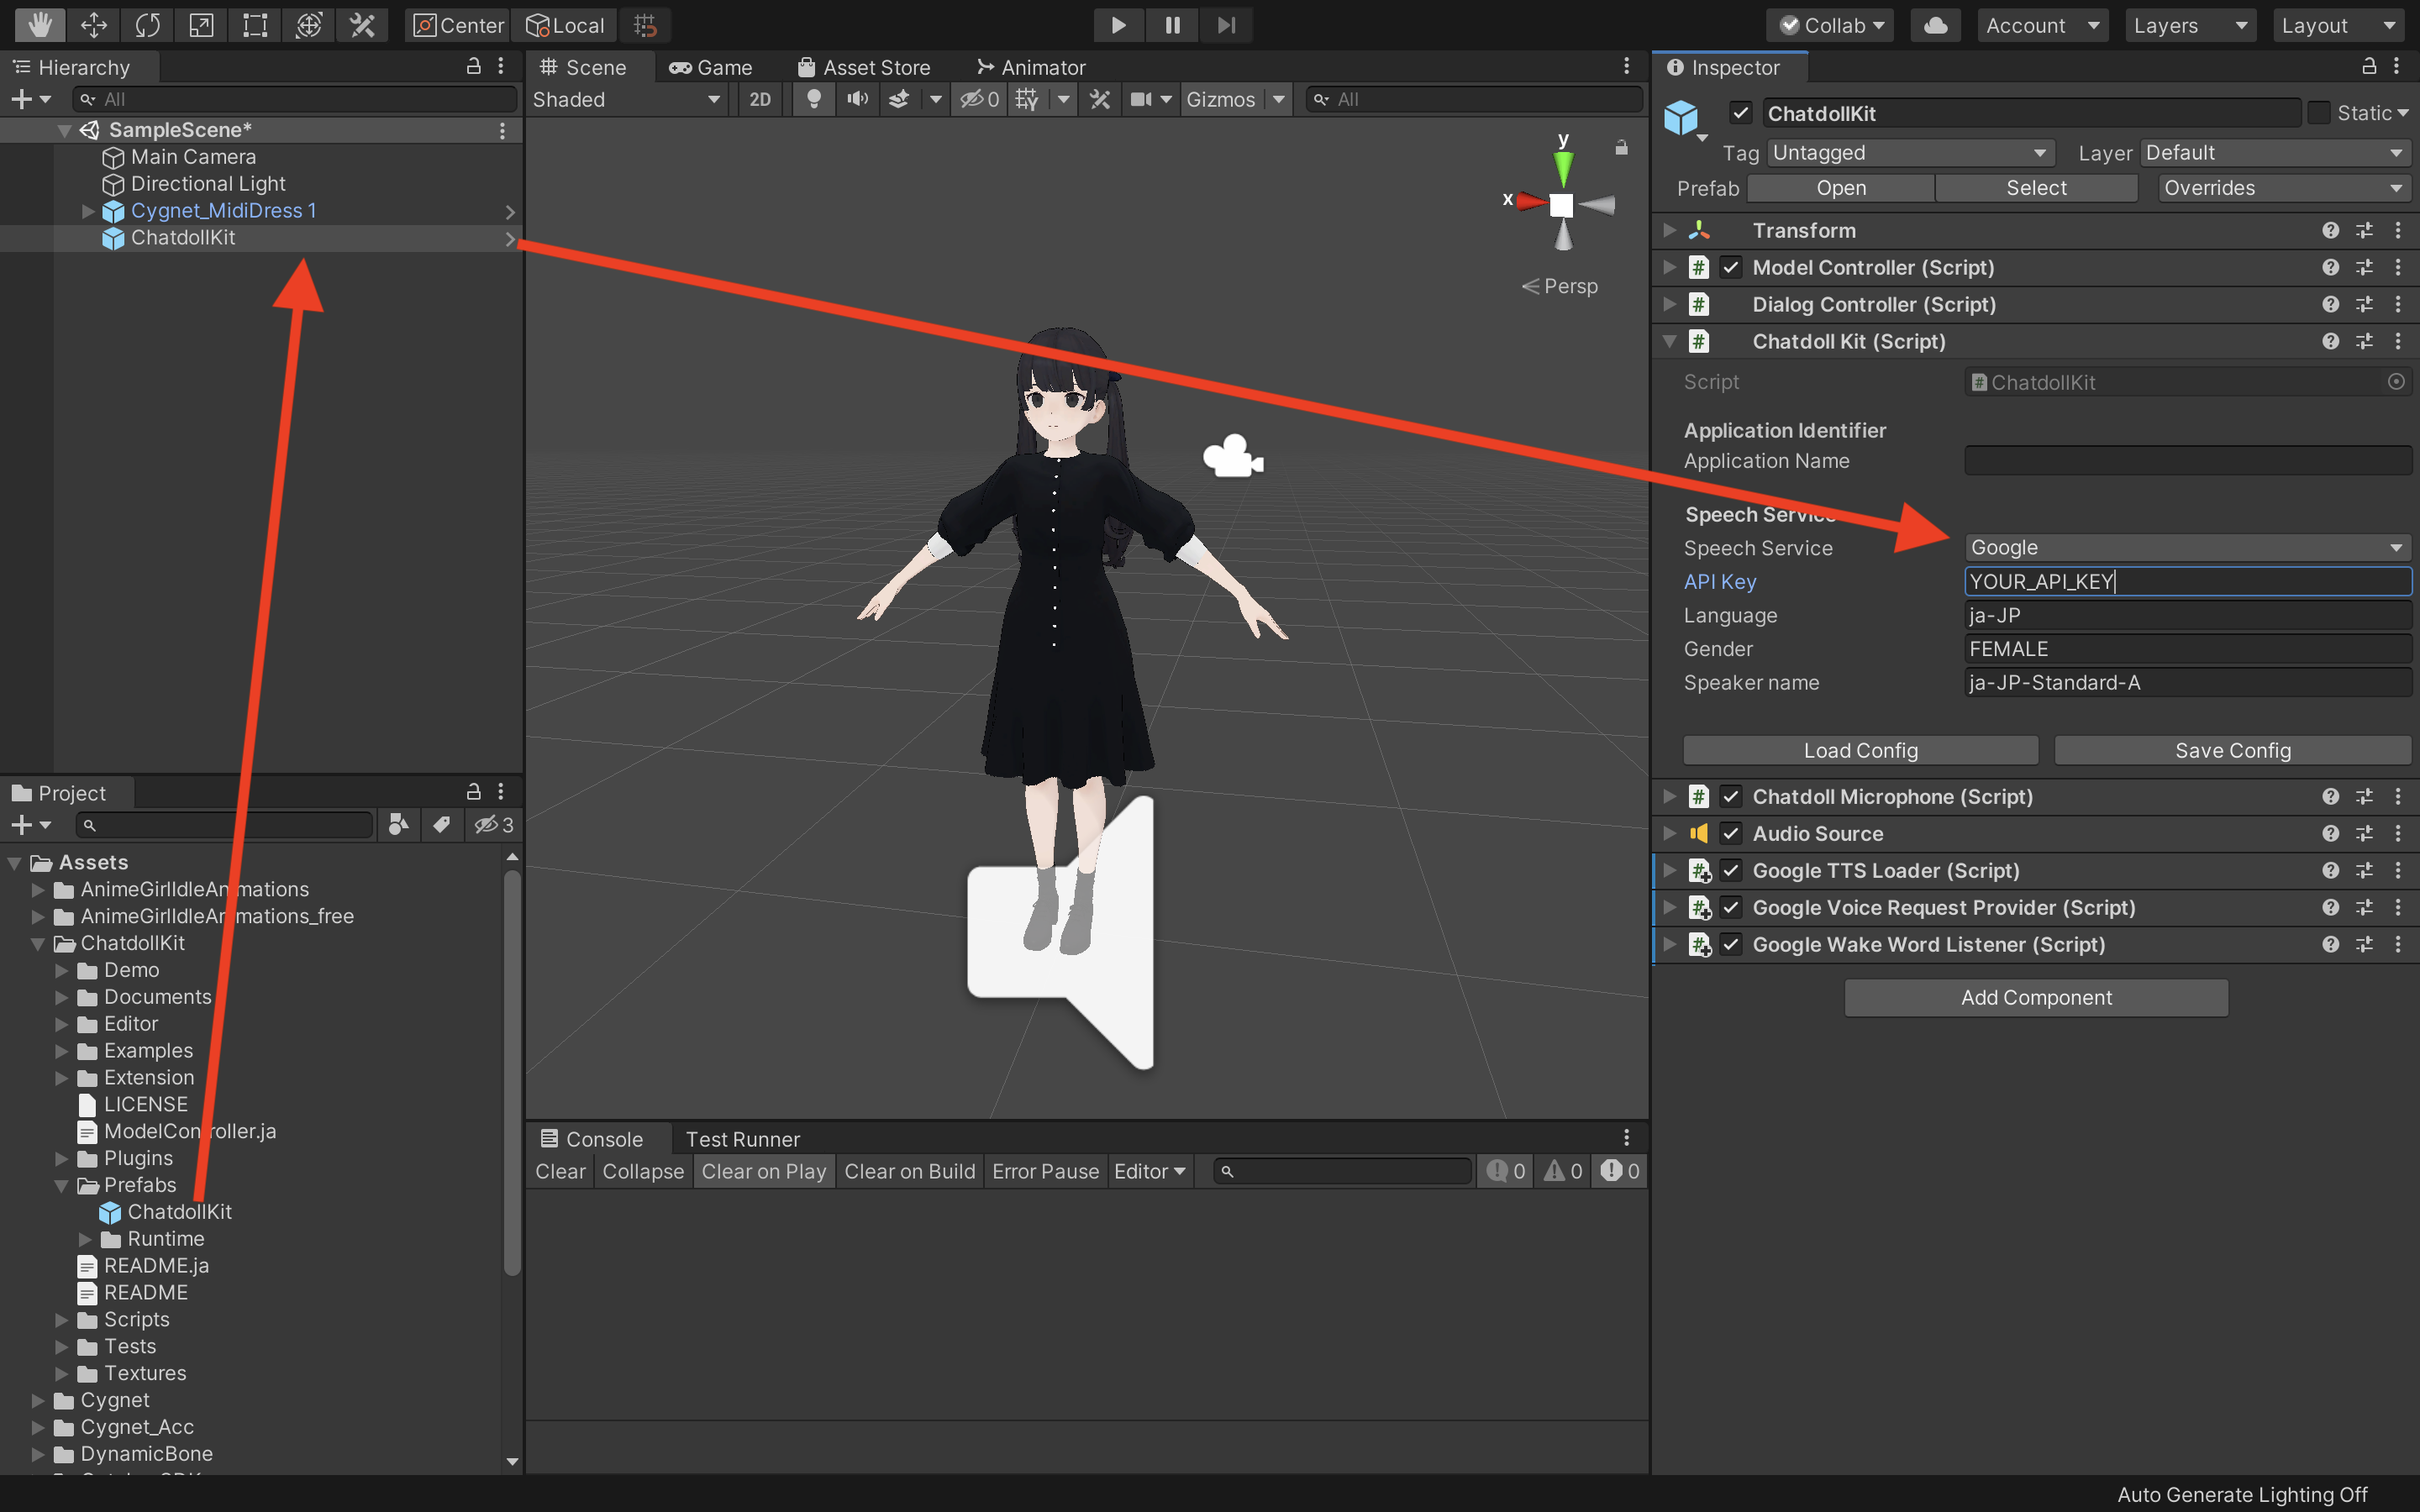Click the Application Name input field
This screenshot has height=1512, width=2420.
(2186, 461)
